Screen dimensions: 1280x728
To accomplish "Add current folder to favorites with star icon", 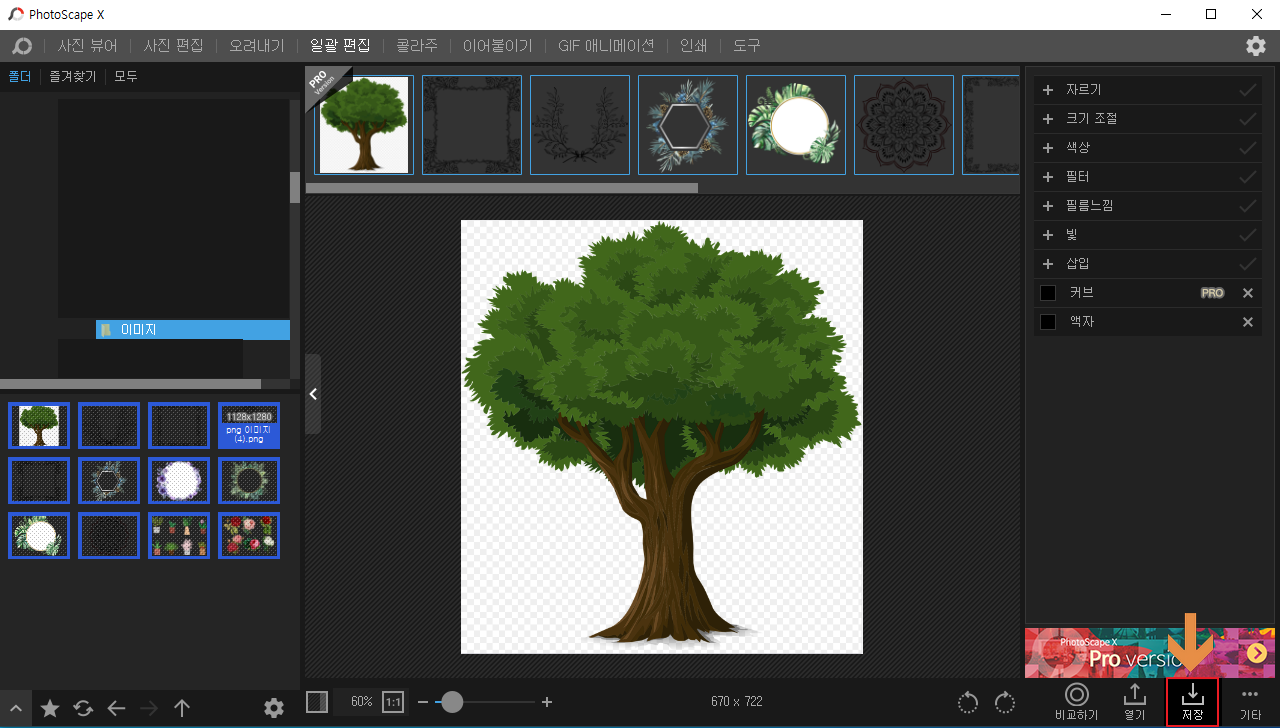I will 49,708.
